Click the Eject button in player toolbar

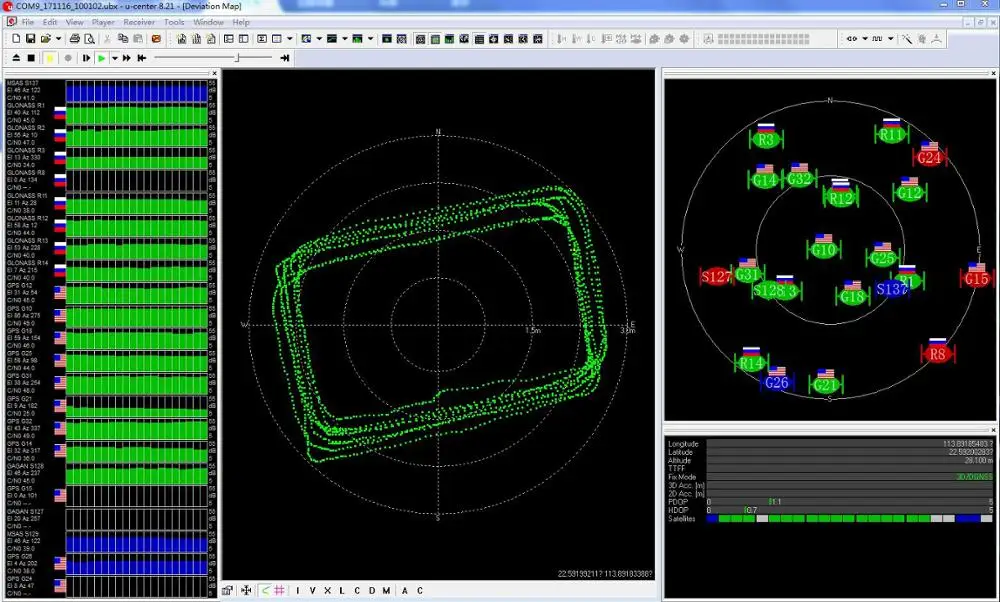[14, 58]
